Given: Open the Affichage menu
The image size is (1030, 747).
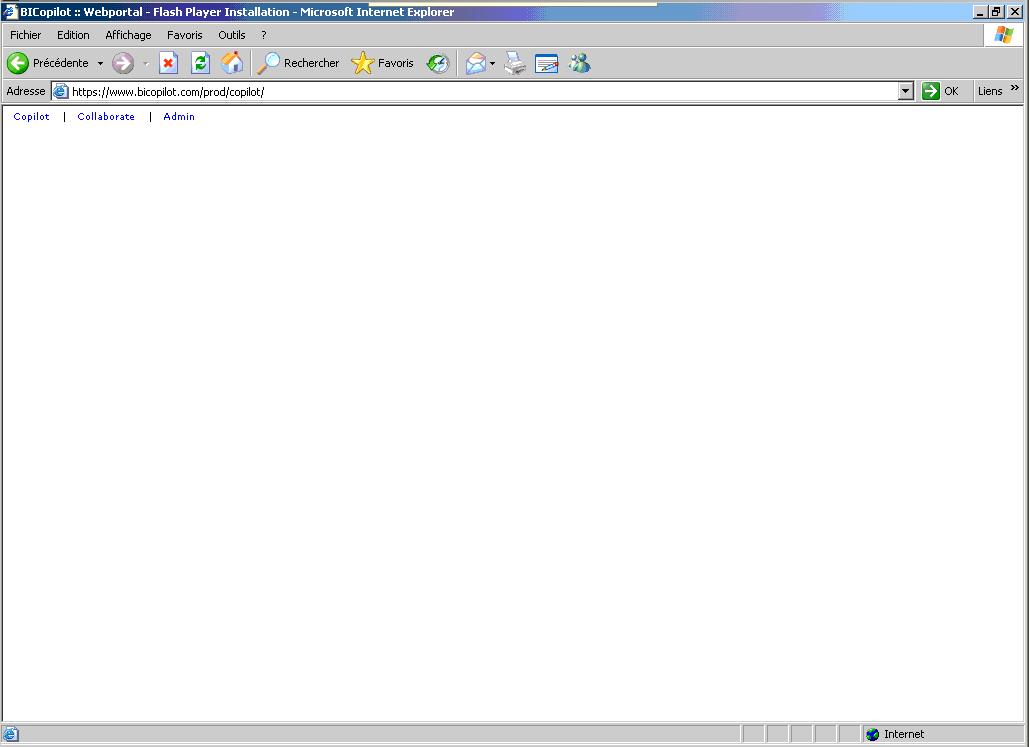Looking at the screenshot, I should pyautogui.click(x=128, y=34).
